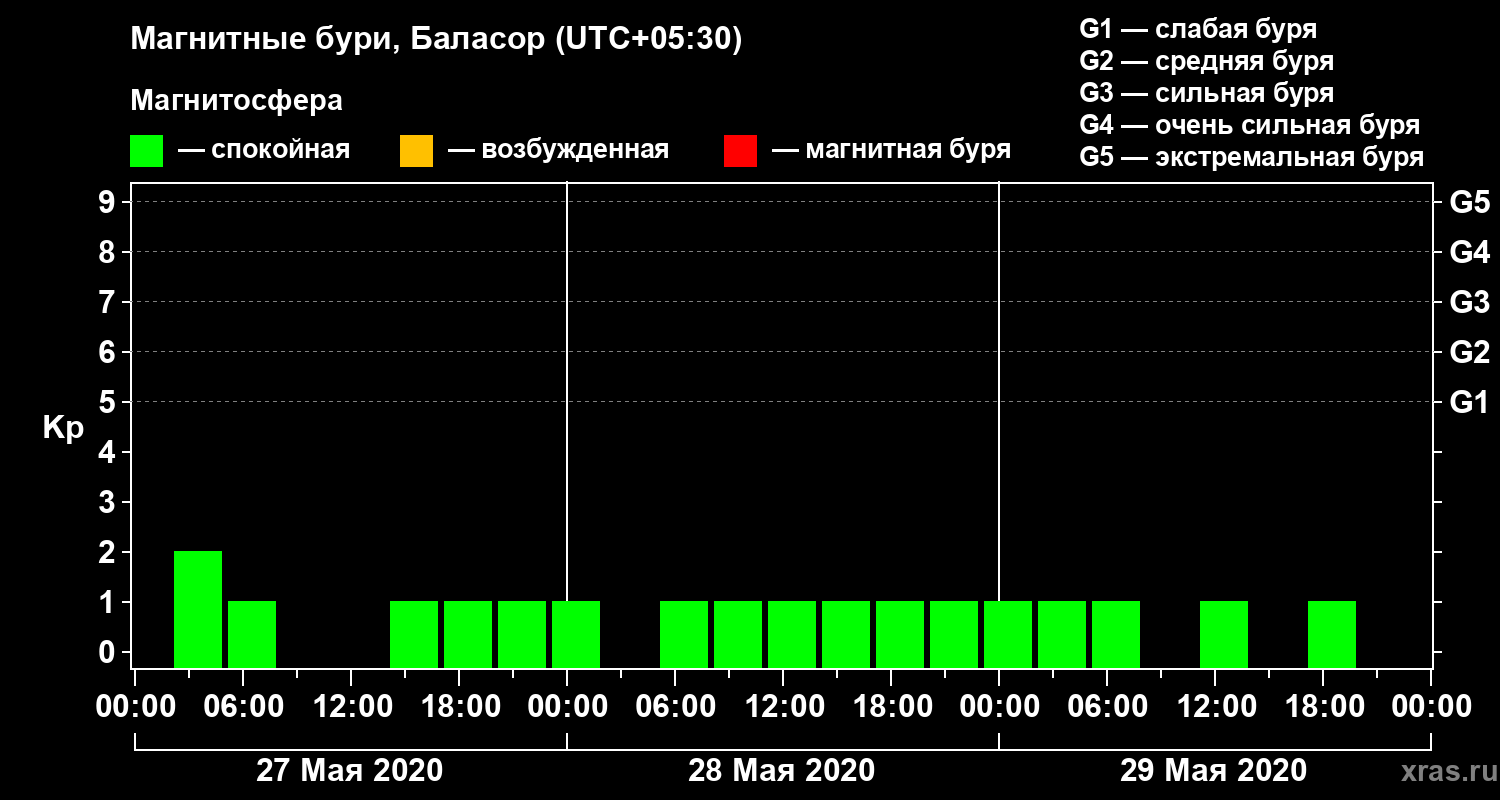The height and width of the screenshot is (800, 1500).
Task: Click the legend label '— магнитная буря'
Action: pyautogui.click(x=891, y=150)
